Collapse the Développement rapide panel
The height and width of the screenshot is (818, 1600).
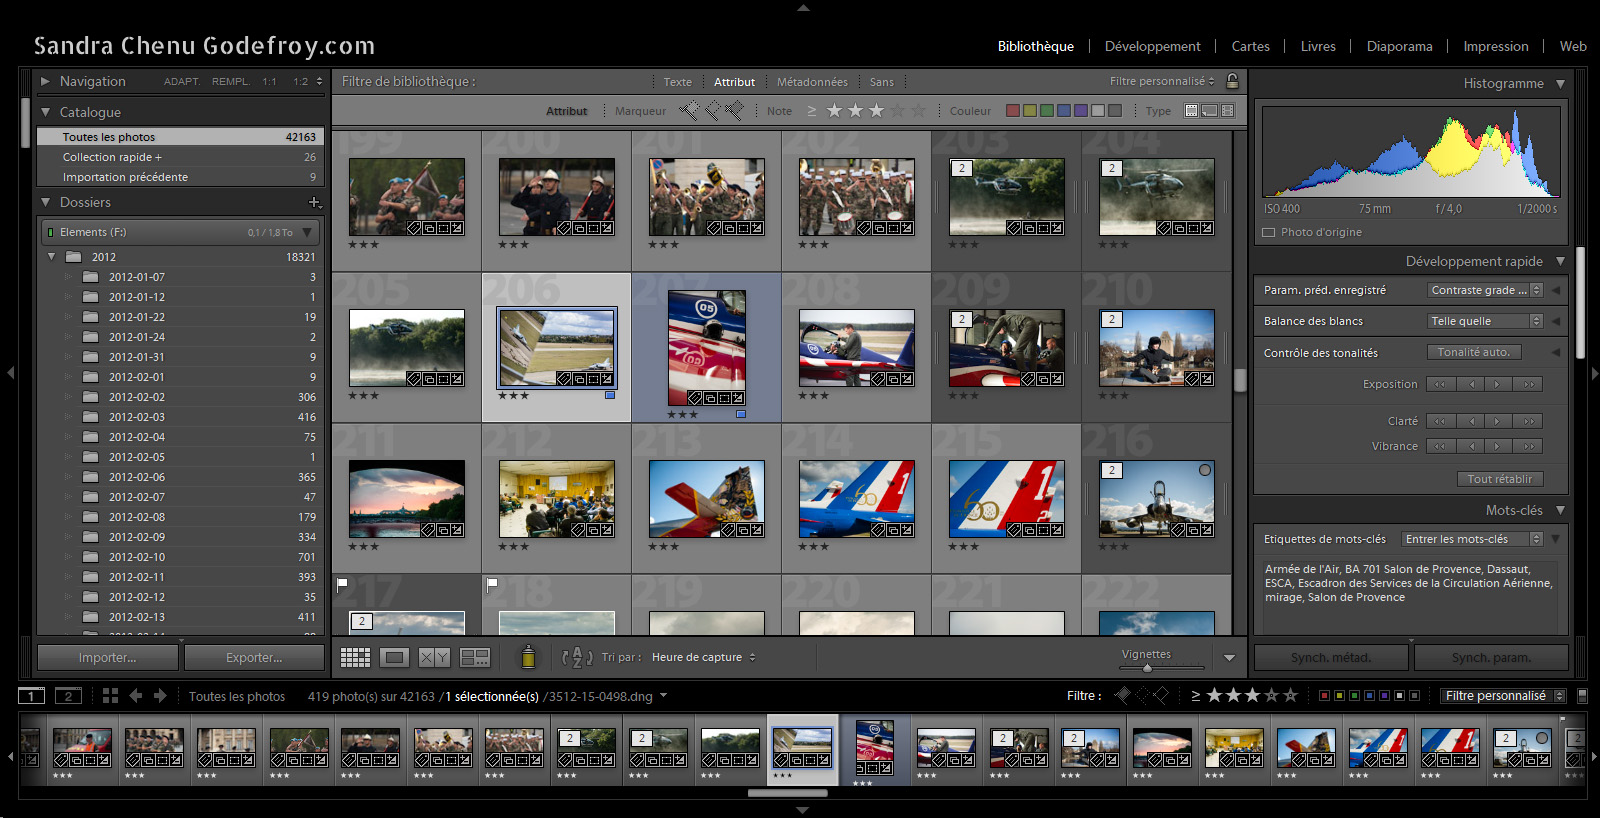point(1560,261)
